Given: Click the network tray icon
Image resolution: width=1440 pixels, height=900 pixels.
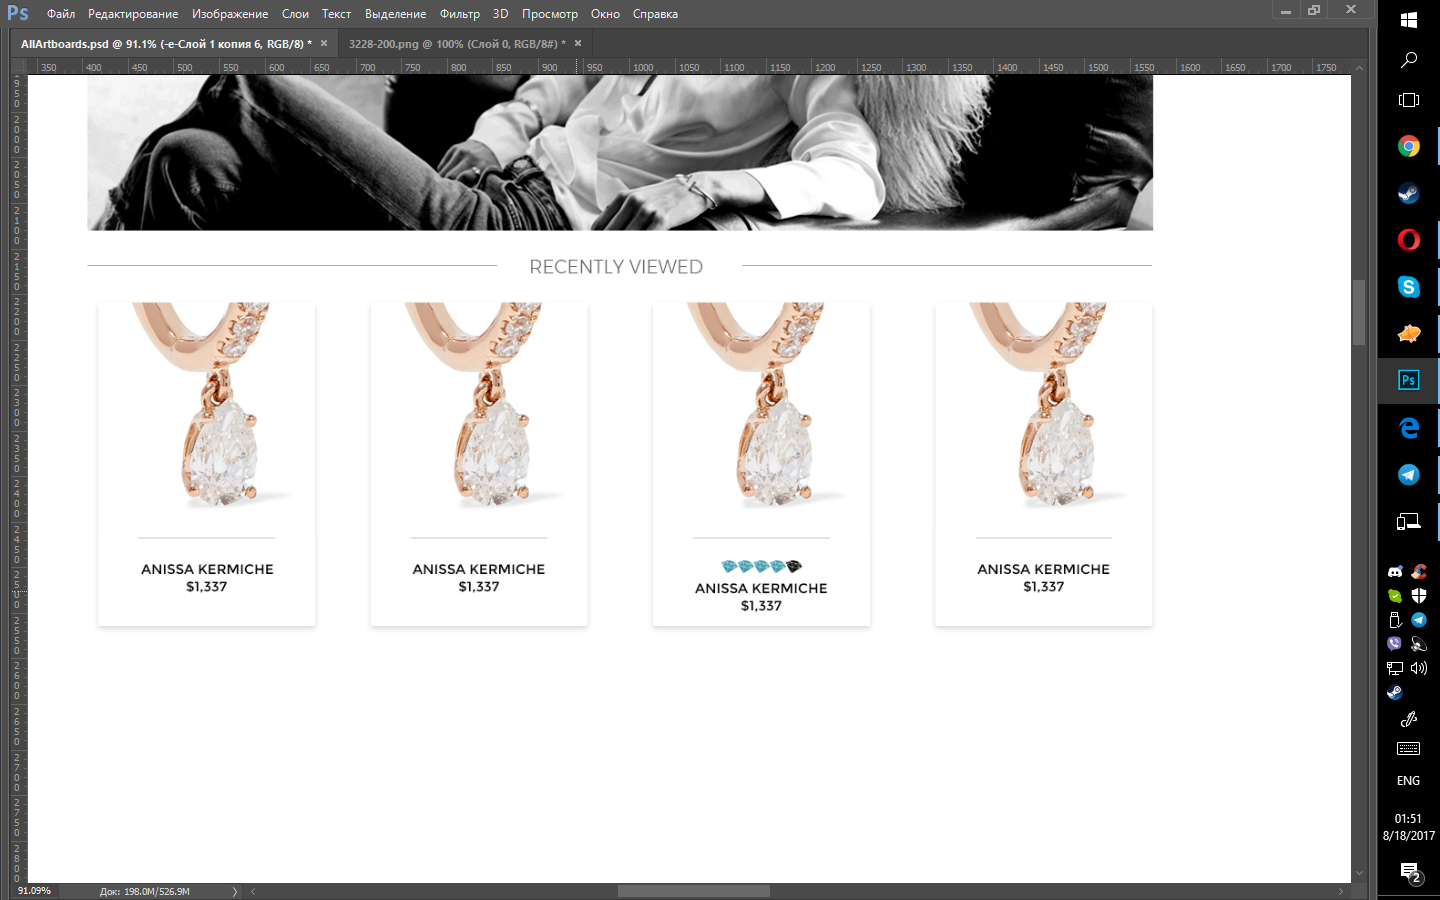Looking at the screenshot, I should (1395, 668).
